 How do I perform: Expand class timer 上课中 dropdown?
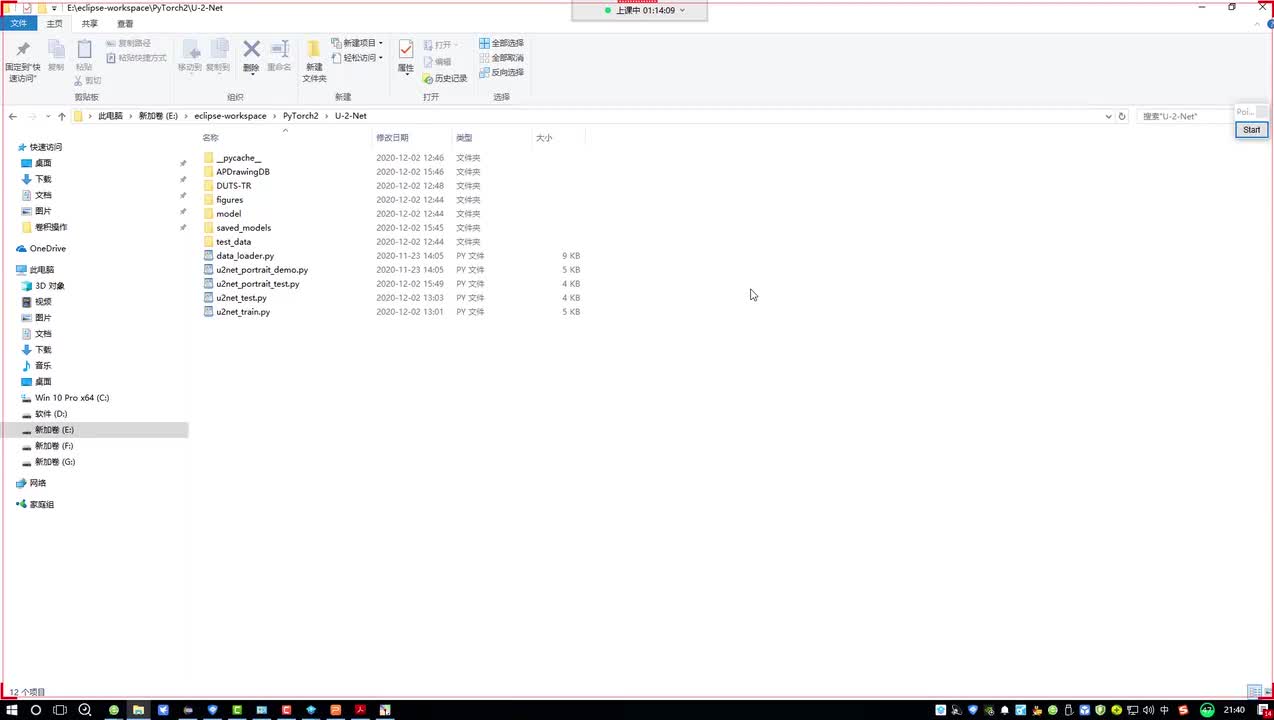(682, 10)
